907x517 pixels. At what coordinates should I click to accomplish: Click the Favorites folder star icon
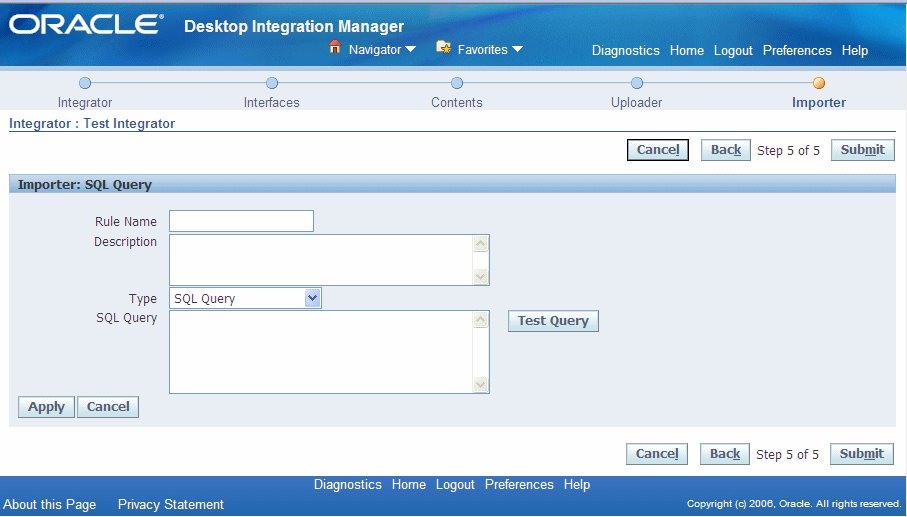coord(444,47)
